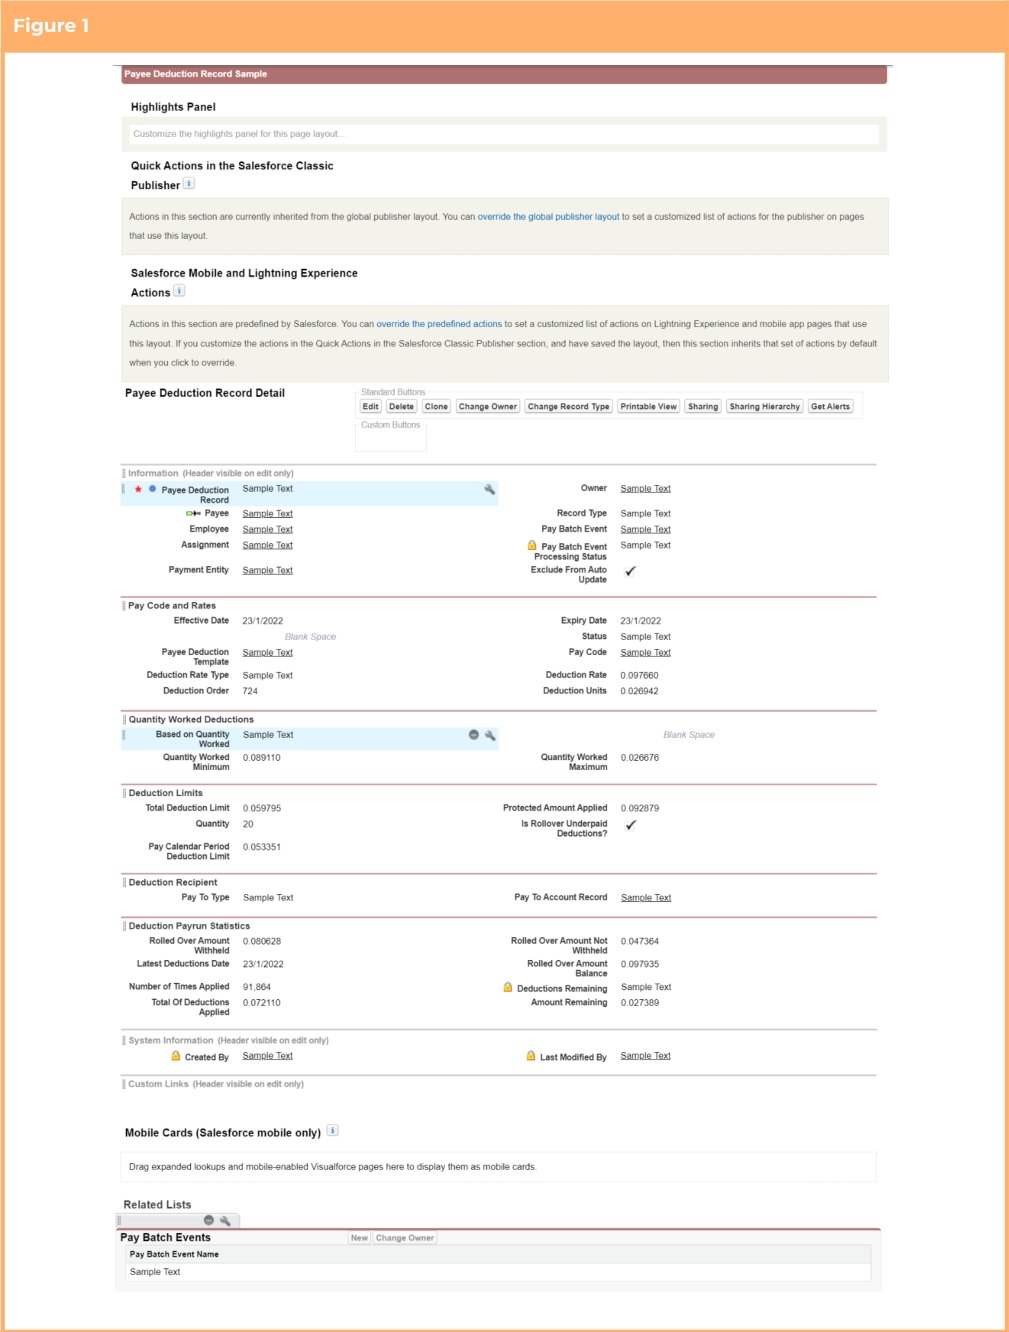Click Last Modified By Sample Text link
Image resolution: width=1009 pixels, height=1332 pixels.
pyautogui.click(x=645, y=1056)
